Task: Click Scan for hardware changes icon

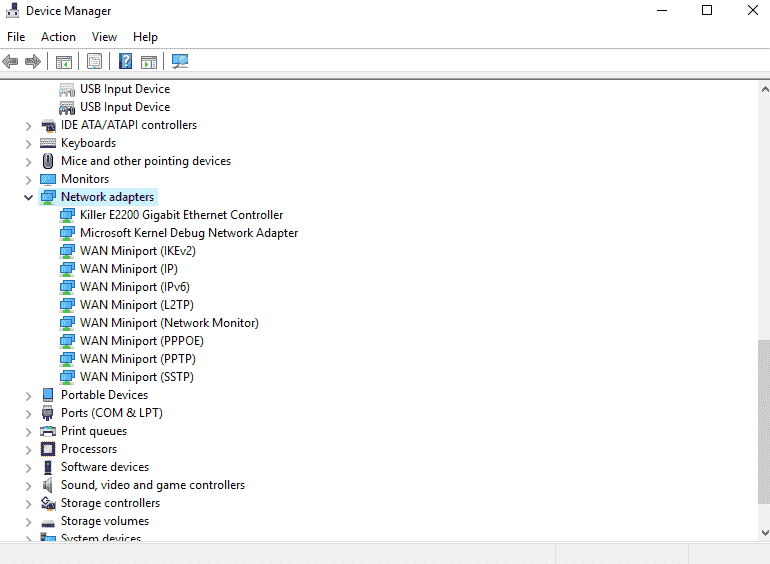Action: (180, 61)
